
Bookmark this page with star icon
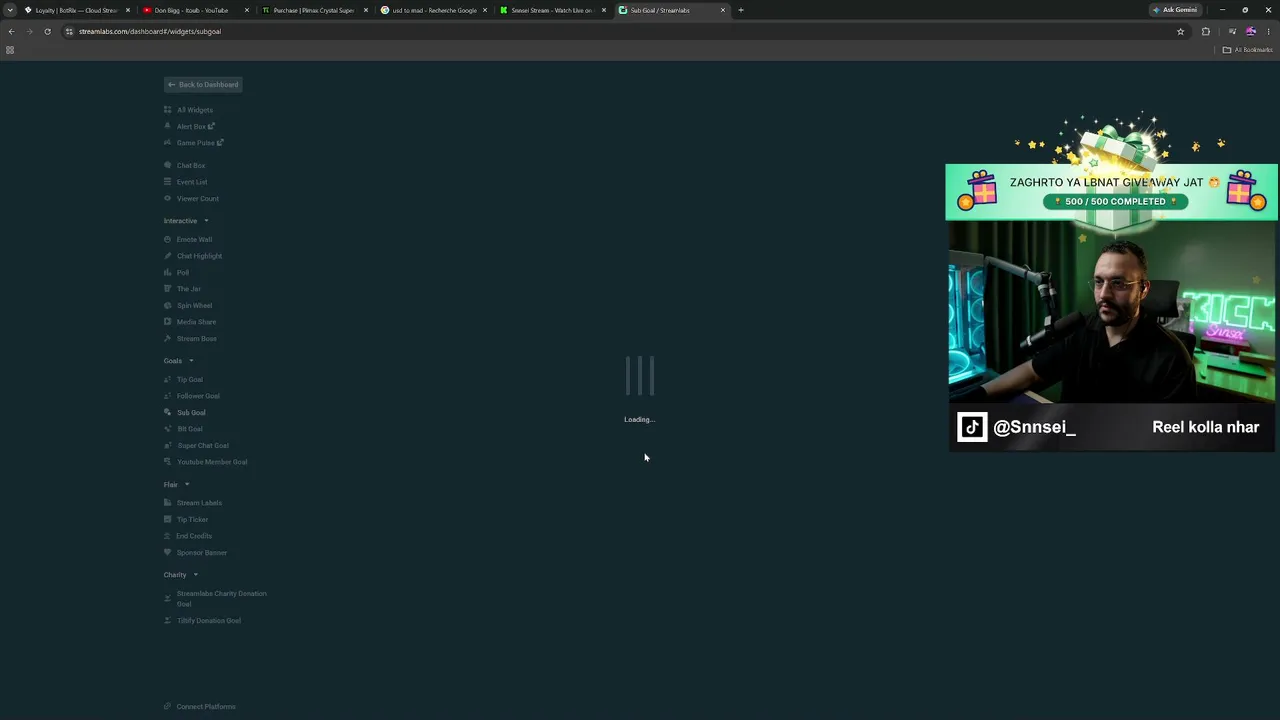1180,31
